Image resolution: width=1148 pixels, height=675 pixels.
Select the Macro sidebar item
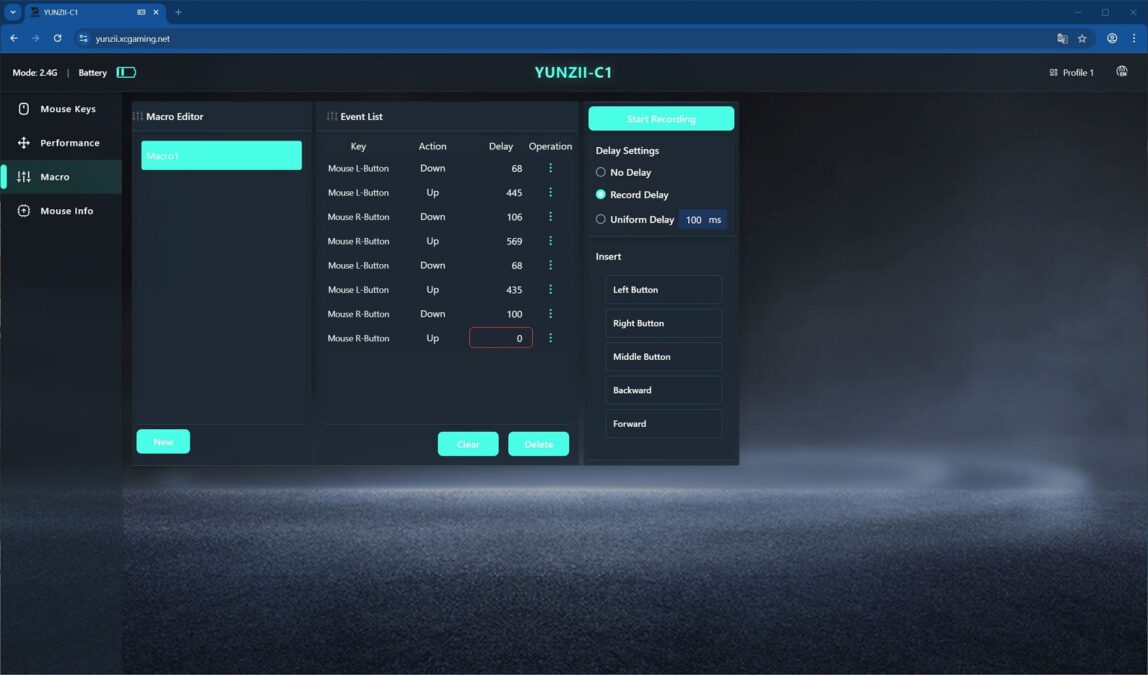(x=61, y=176)
